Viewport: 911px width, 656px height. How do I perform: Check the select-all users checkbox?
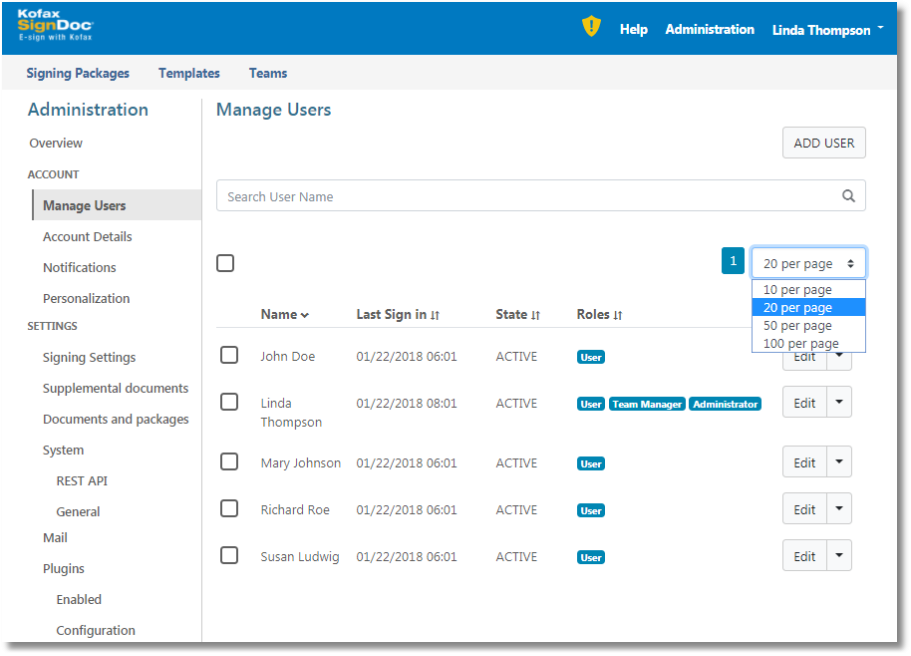coord(226,263)
